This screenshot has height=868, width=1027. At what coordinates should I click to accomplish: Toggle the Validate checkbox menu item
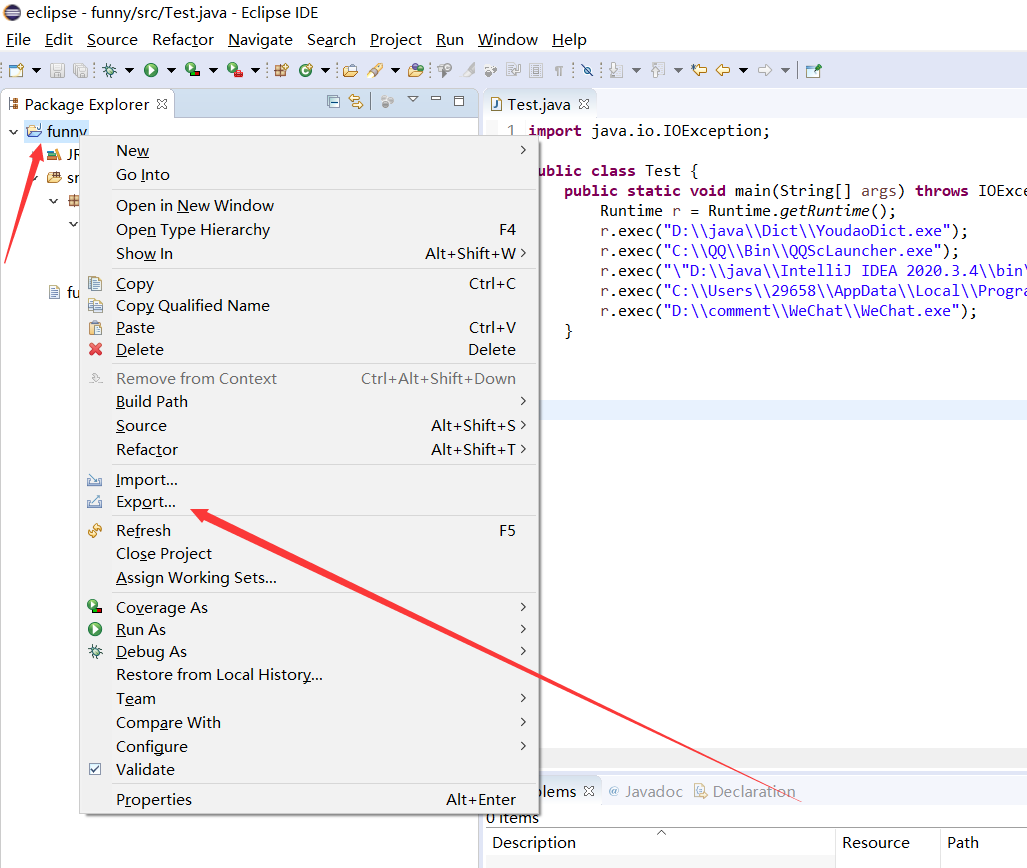[x=308, y=770]
